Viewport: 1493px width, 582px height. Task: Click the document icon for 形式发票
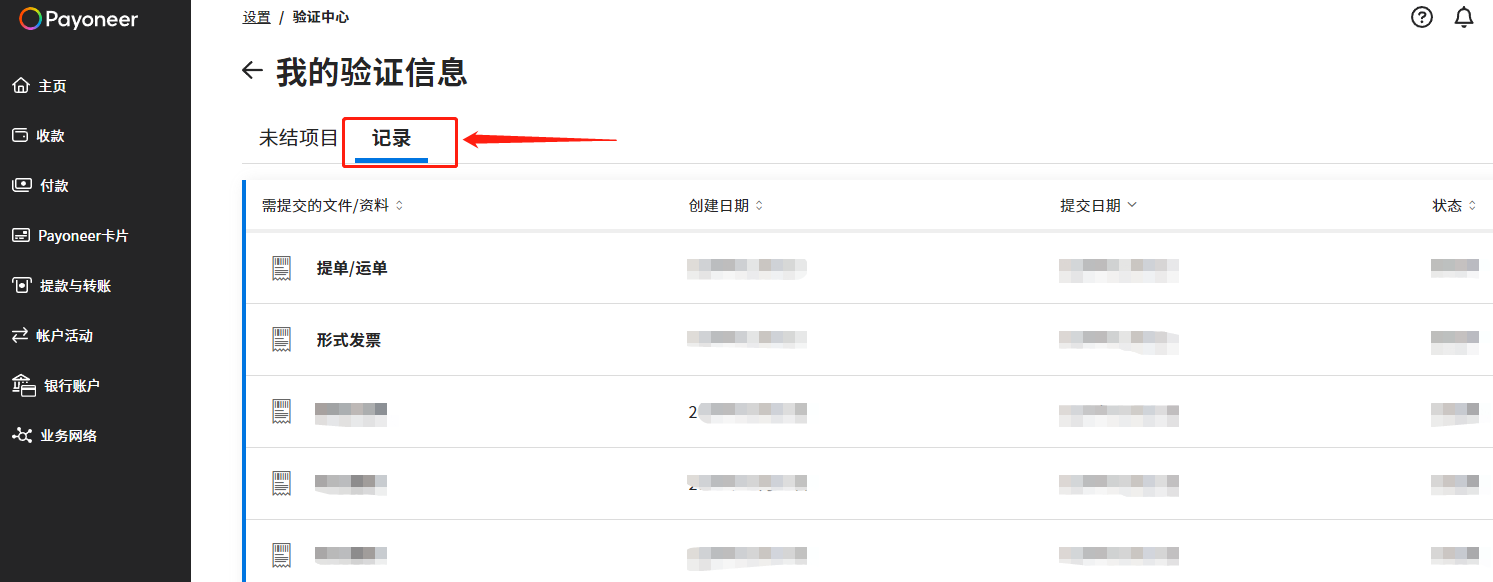(x=282, y=339)
